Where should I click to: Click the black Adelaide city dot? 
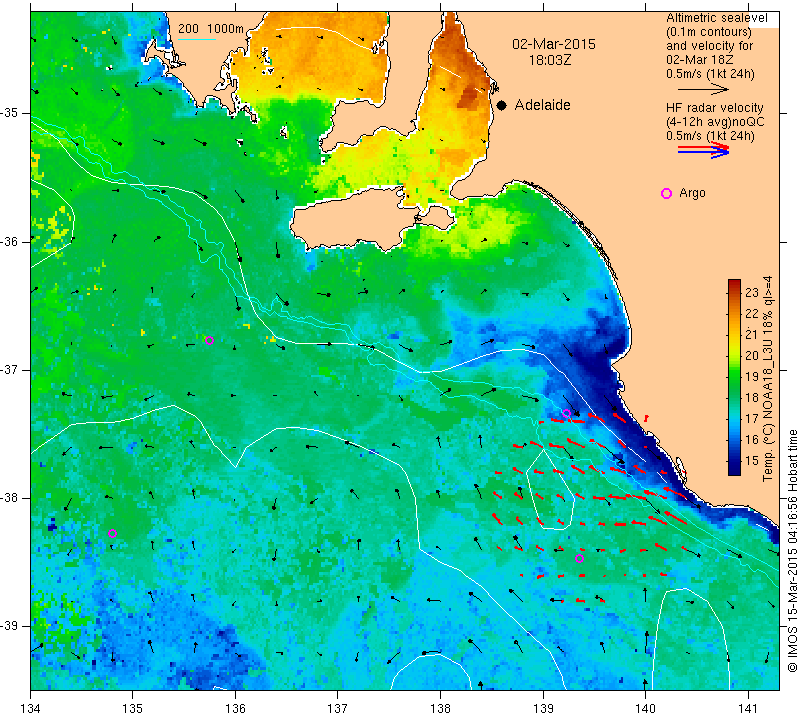coord(502,105)
